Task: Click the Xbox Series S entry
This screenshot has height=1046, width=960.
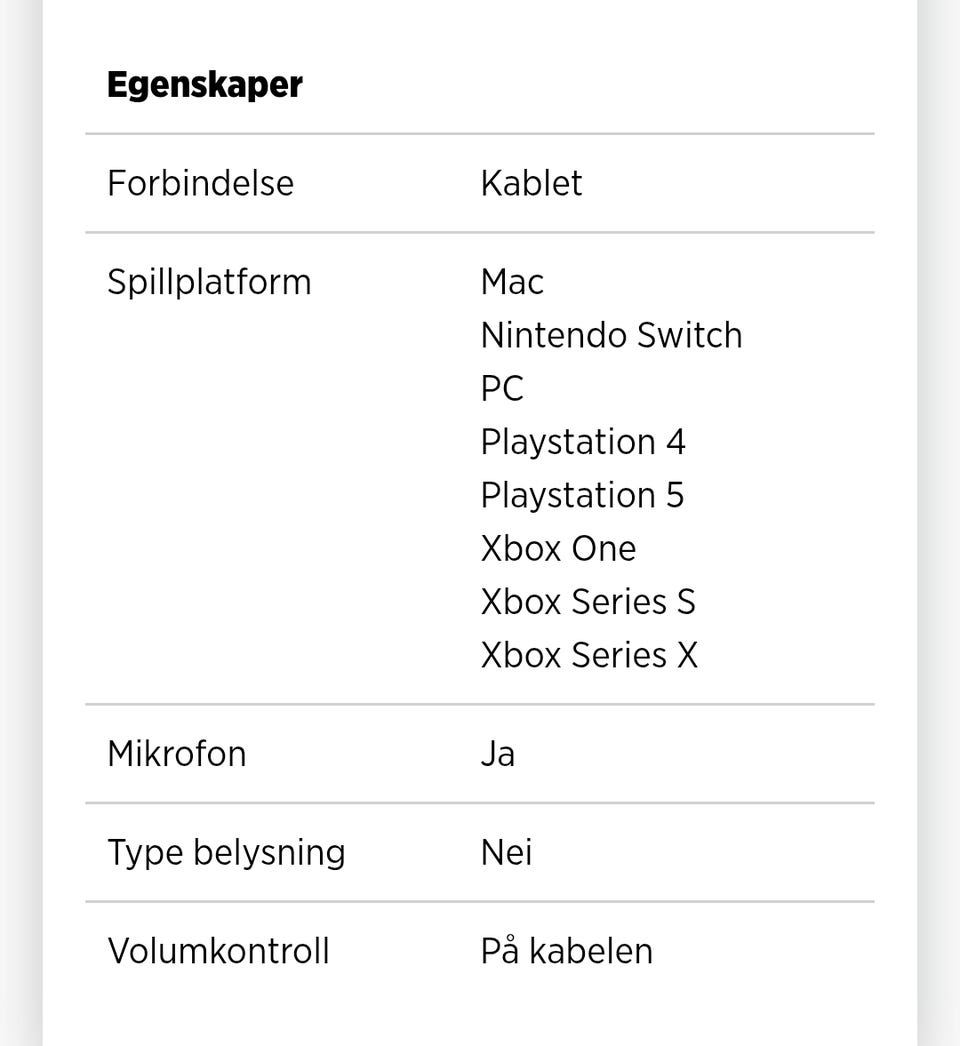Action: [x=587, y=602]
